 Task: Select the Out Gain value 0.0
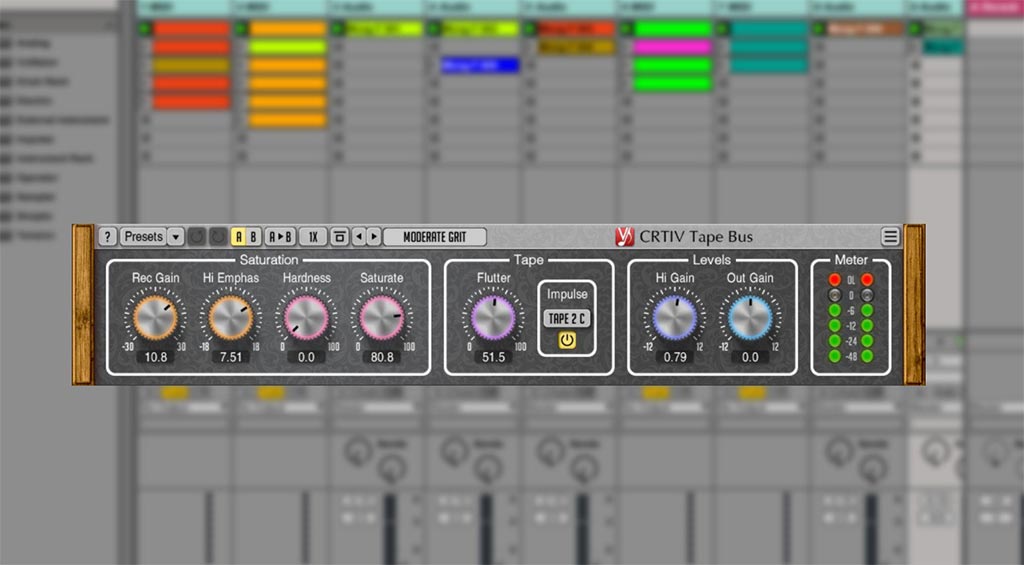coord(750,357)
